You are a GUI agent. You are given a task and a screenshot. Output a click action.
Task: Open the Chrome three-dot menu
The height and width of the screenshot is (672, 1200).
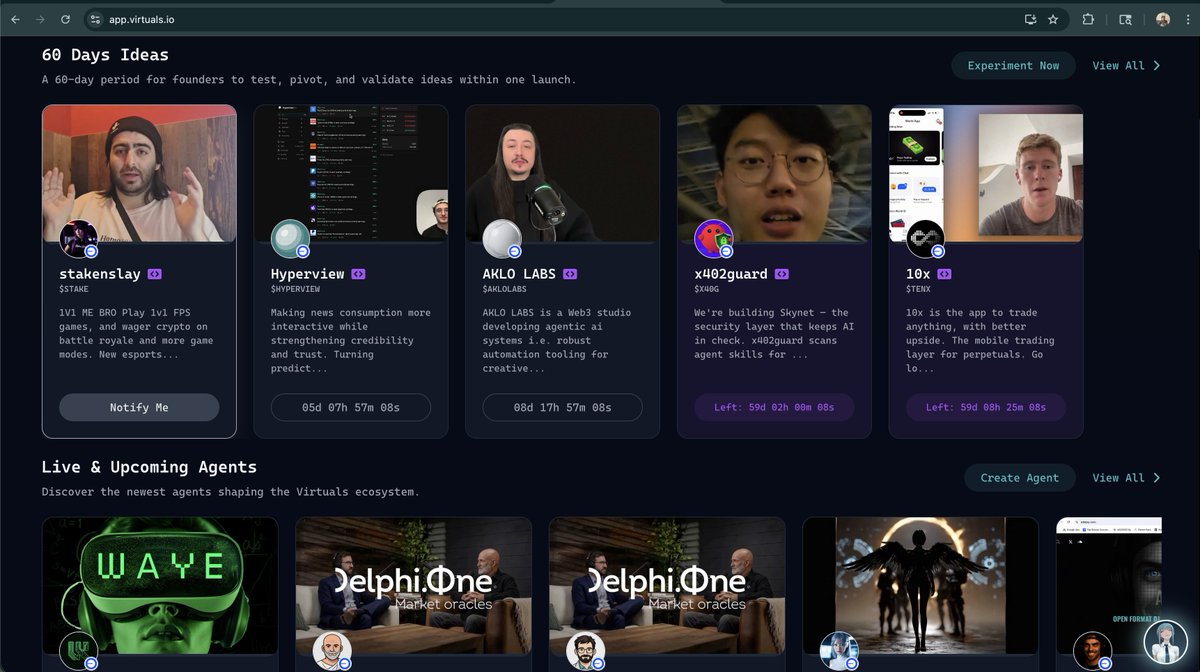1186,19
